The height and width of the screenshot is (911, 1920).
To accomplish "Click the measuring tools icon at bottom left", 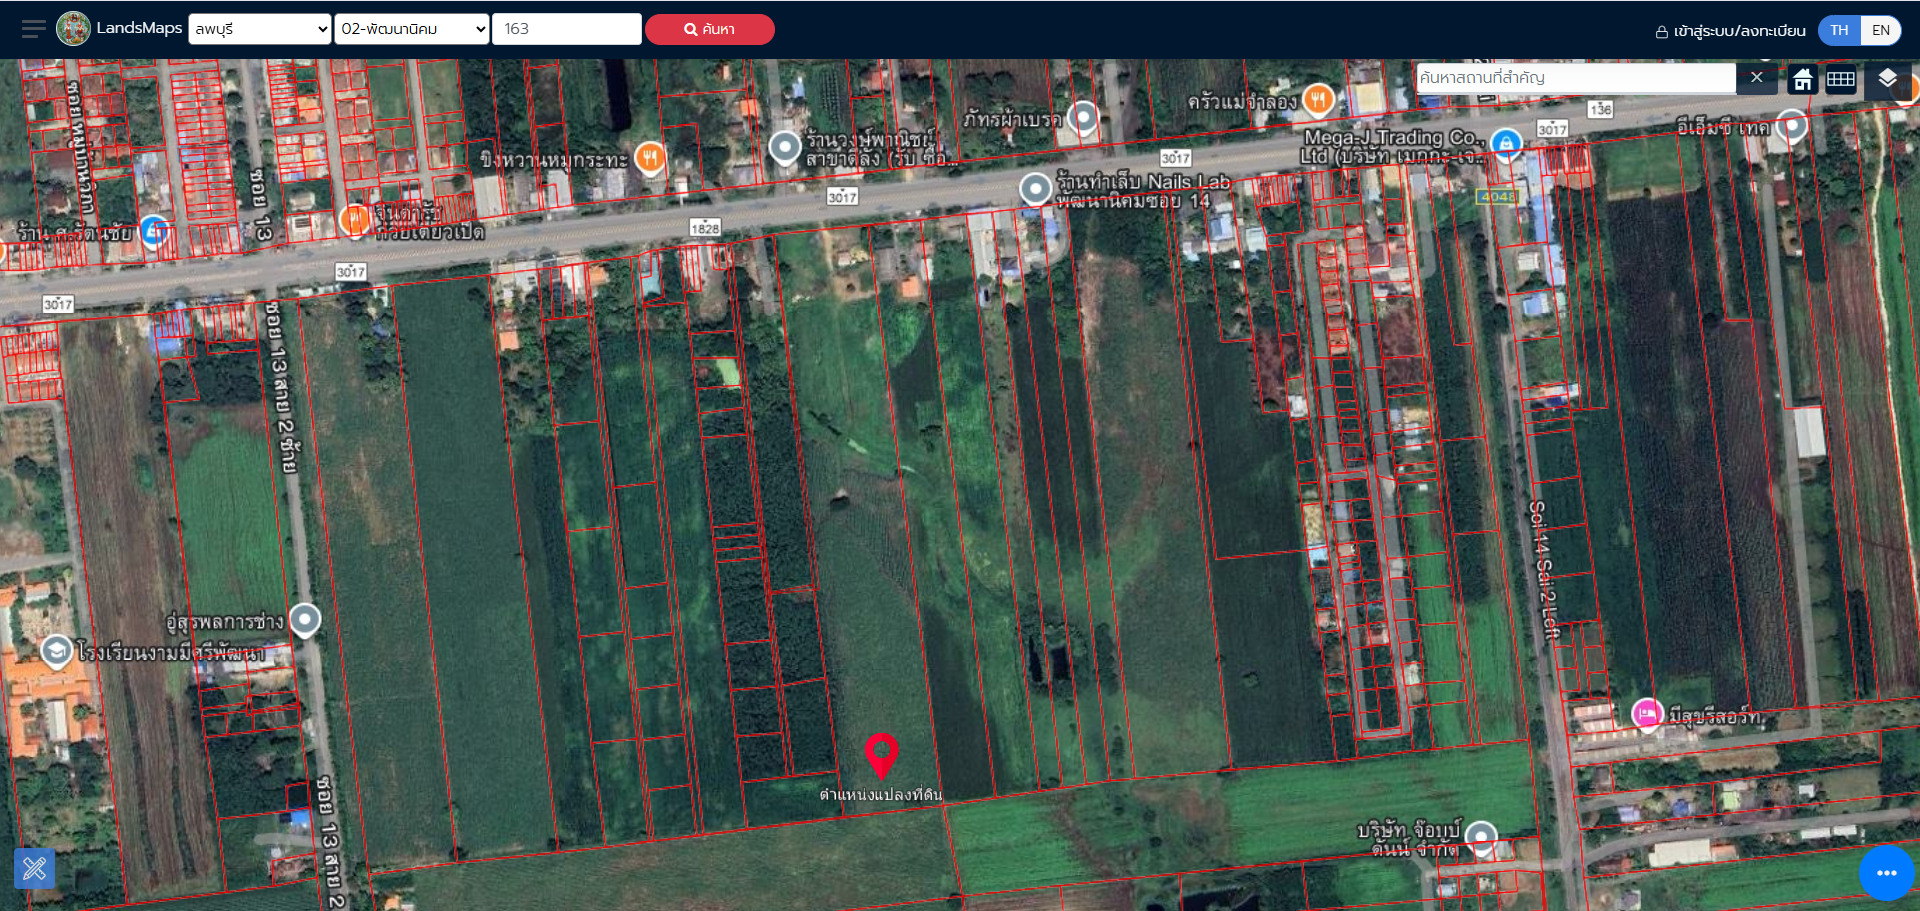I will 35,868.
